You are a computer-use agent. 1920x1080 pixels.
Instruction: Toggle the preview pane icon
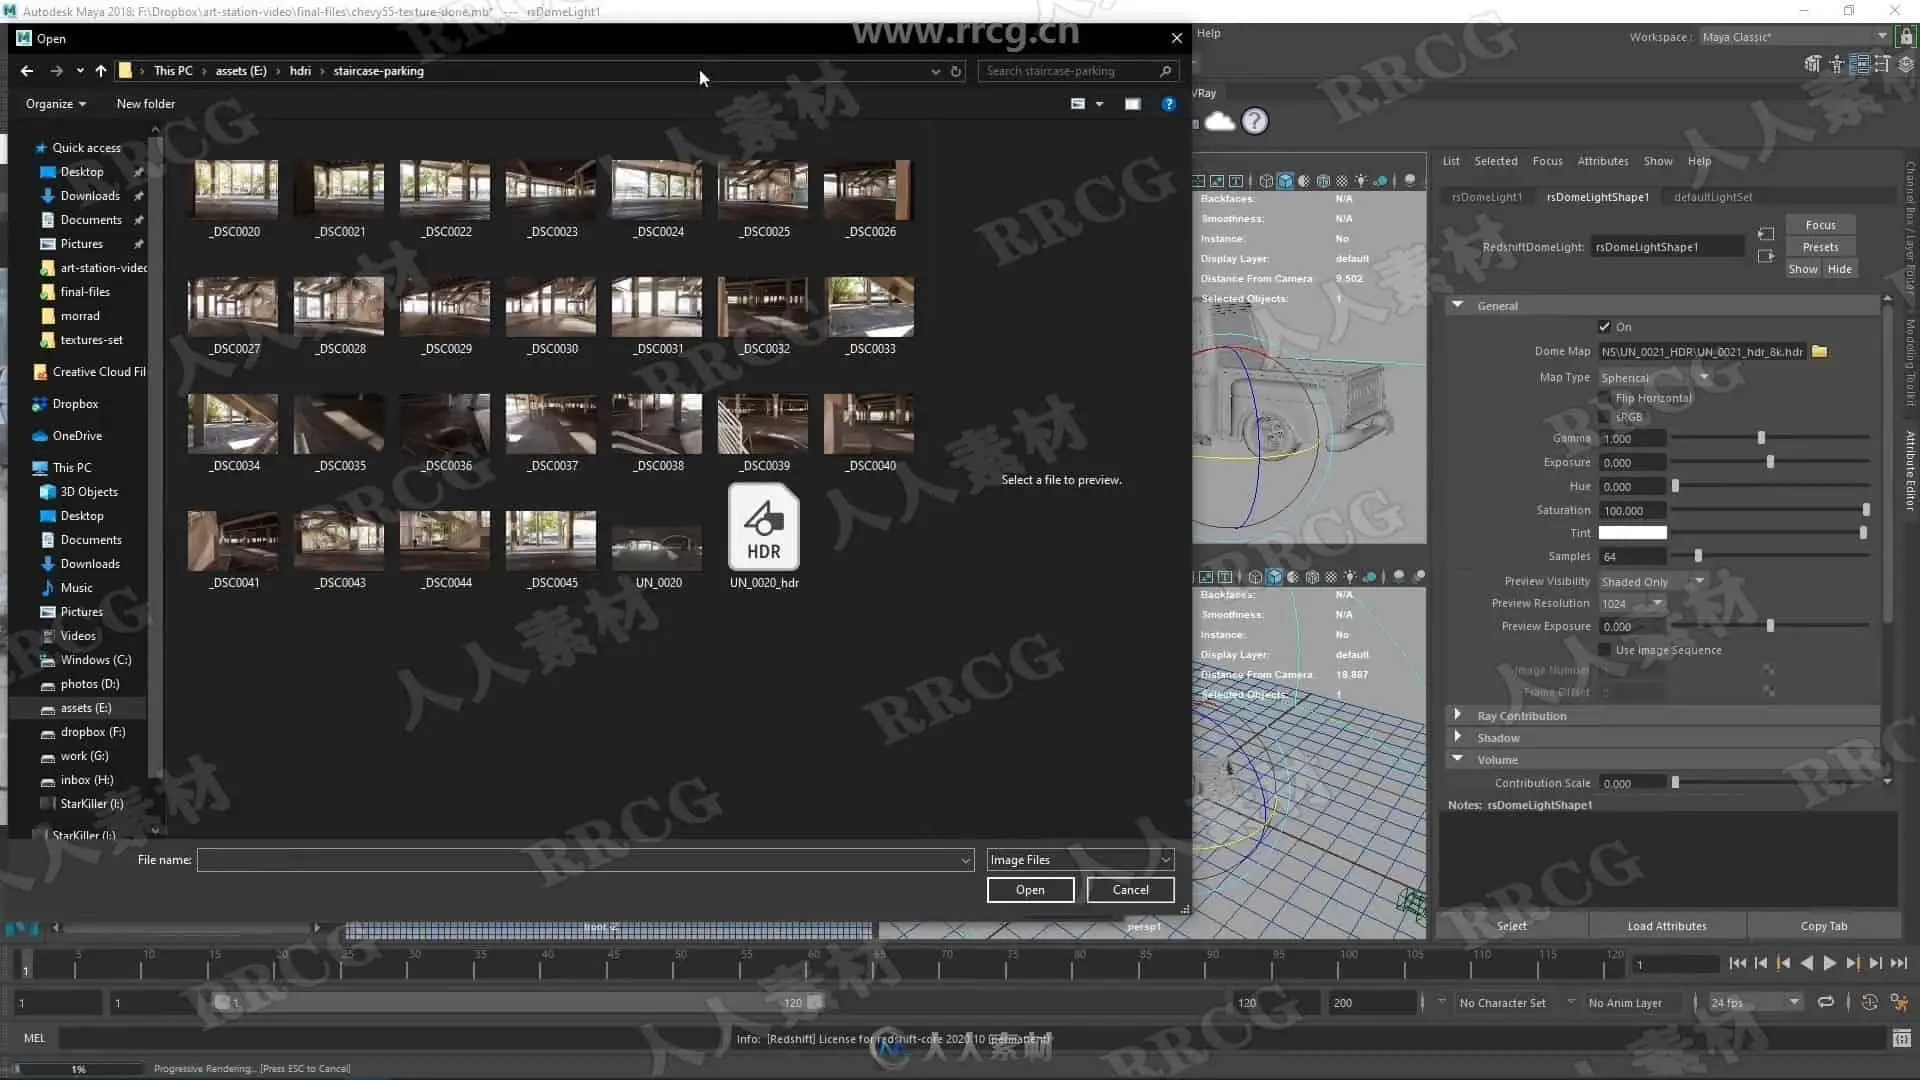pos(1132,104)
